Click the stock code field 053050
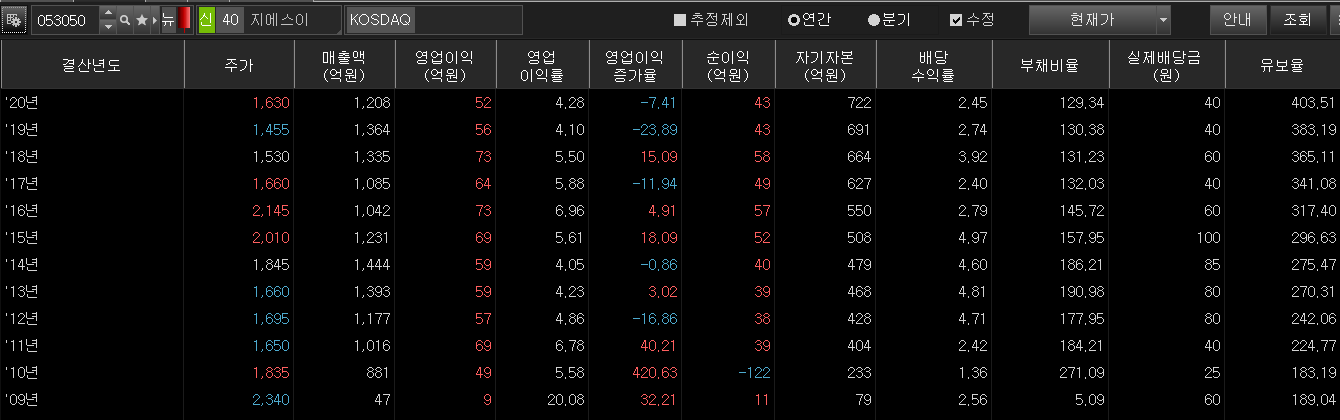 (x=66, y=20)
